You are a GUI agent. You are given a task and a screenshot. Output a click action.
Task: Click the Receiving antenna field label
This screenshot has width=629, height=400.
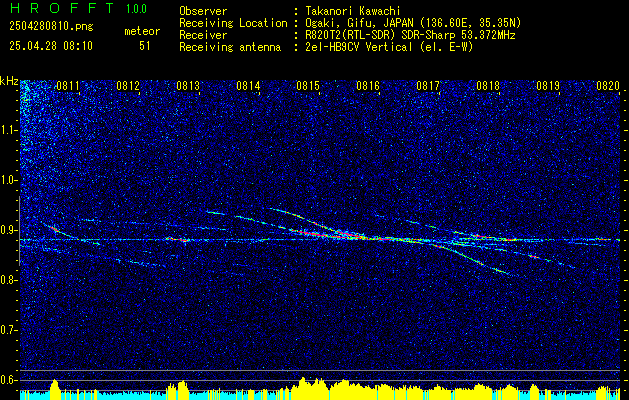230,47
